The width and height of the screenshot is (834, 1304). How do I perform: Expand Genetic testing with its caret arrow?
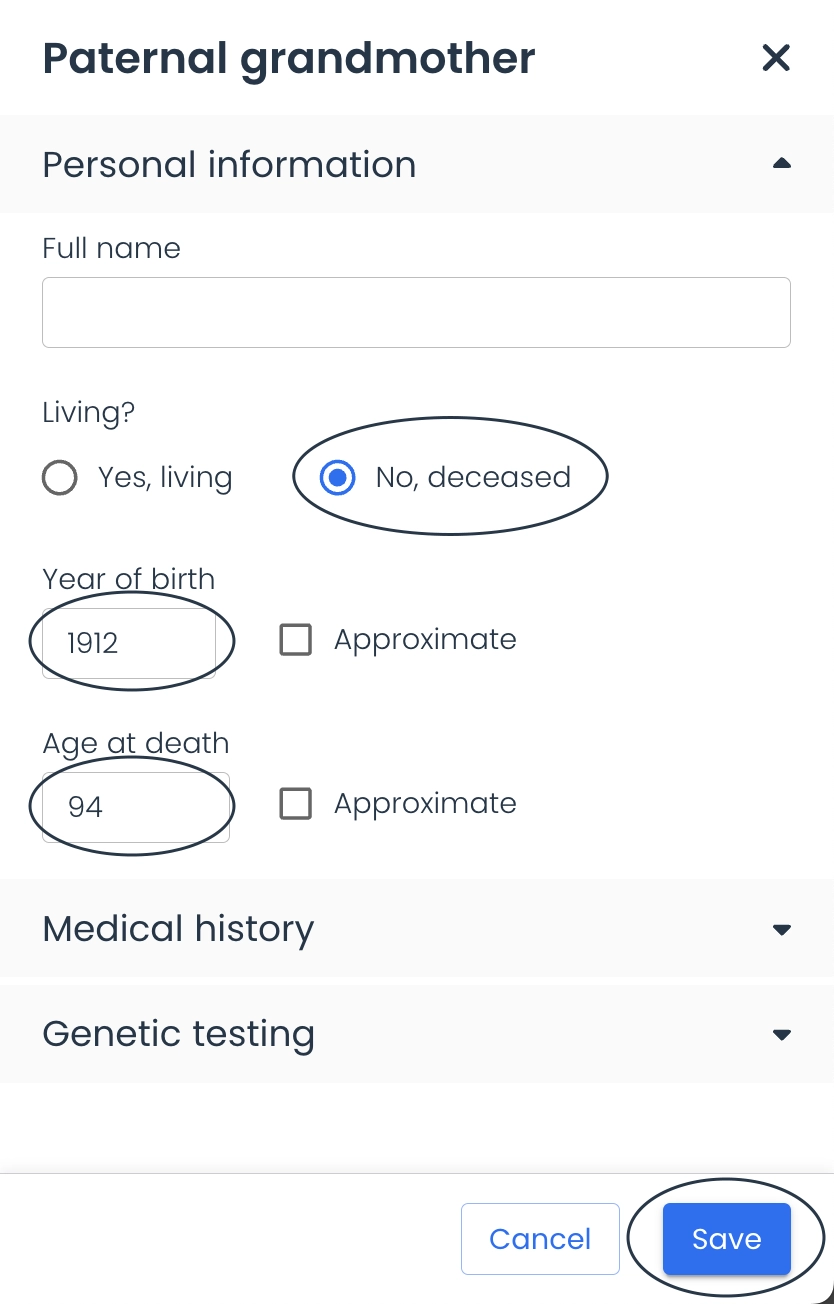point(782,1034)
